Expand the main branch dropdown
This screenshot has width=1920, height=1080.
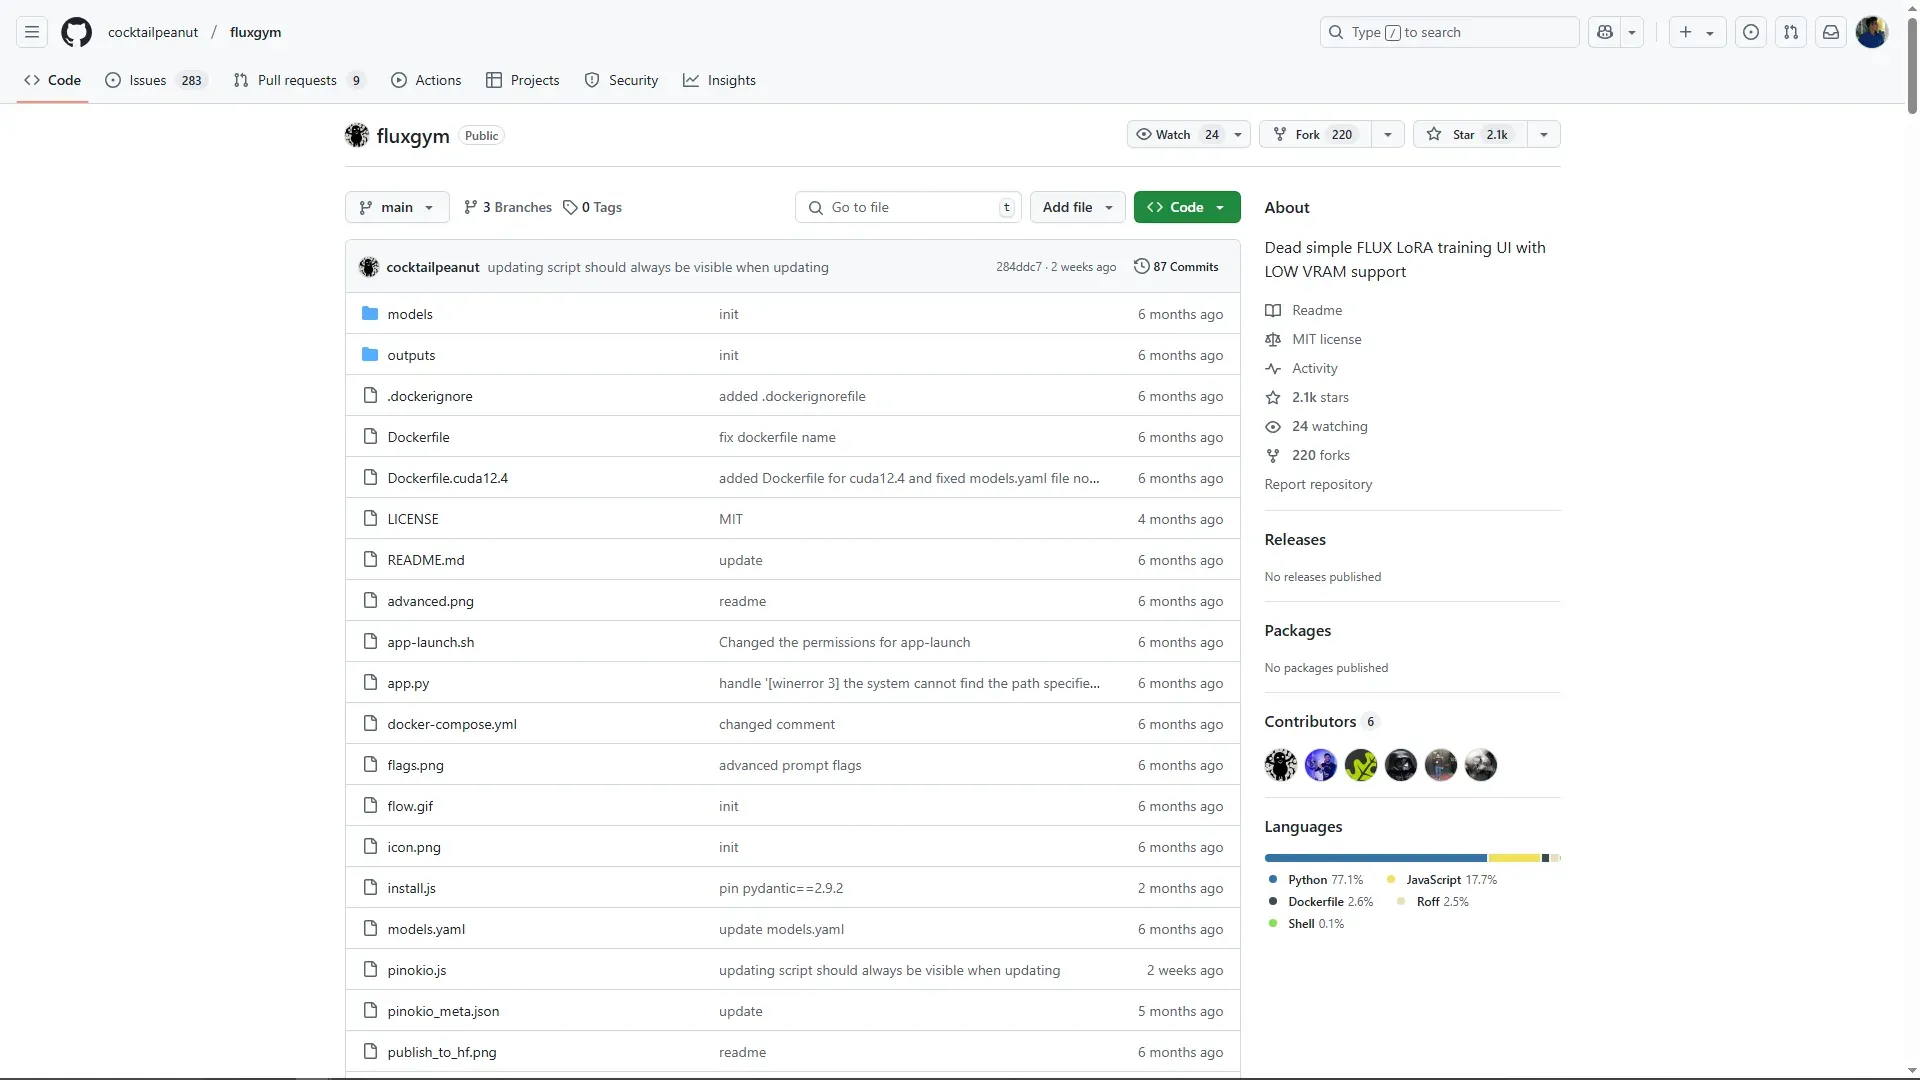point(397,207)
